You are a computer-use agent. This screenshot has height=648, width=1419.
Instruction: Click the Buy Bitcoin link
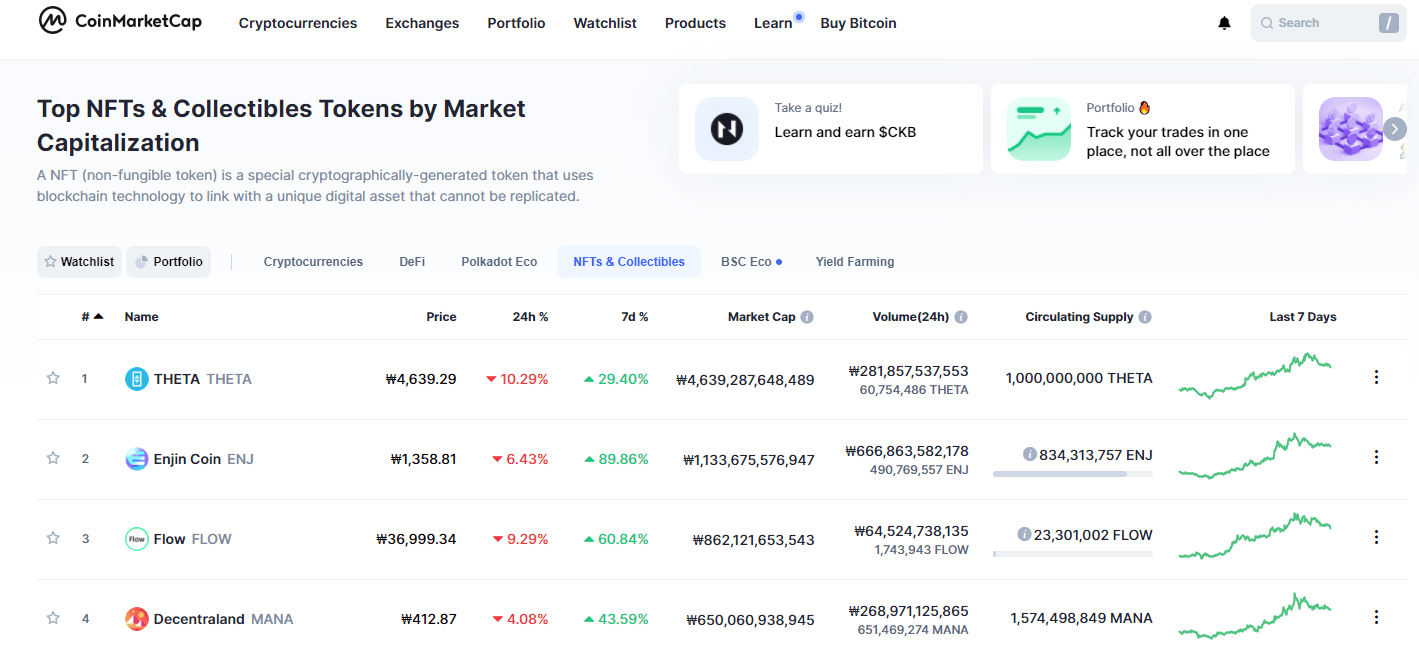pos(858,23)
